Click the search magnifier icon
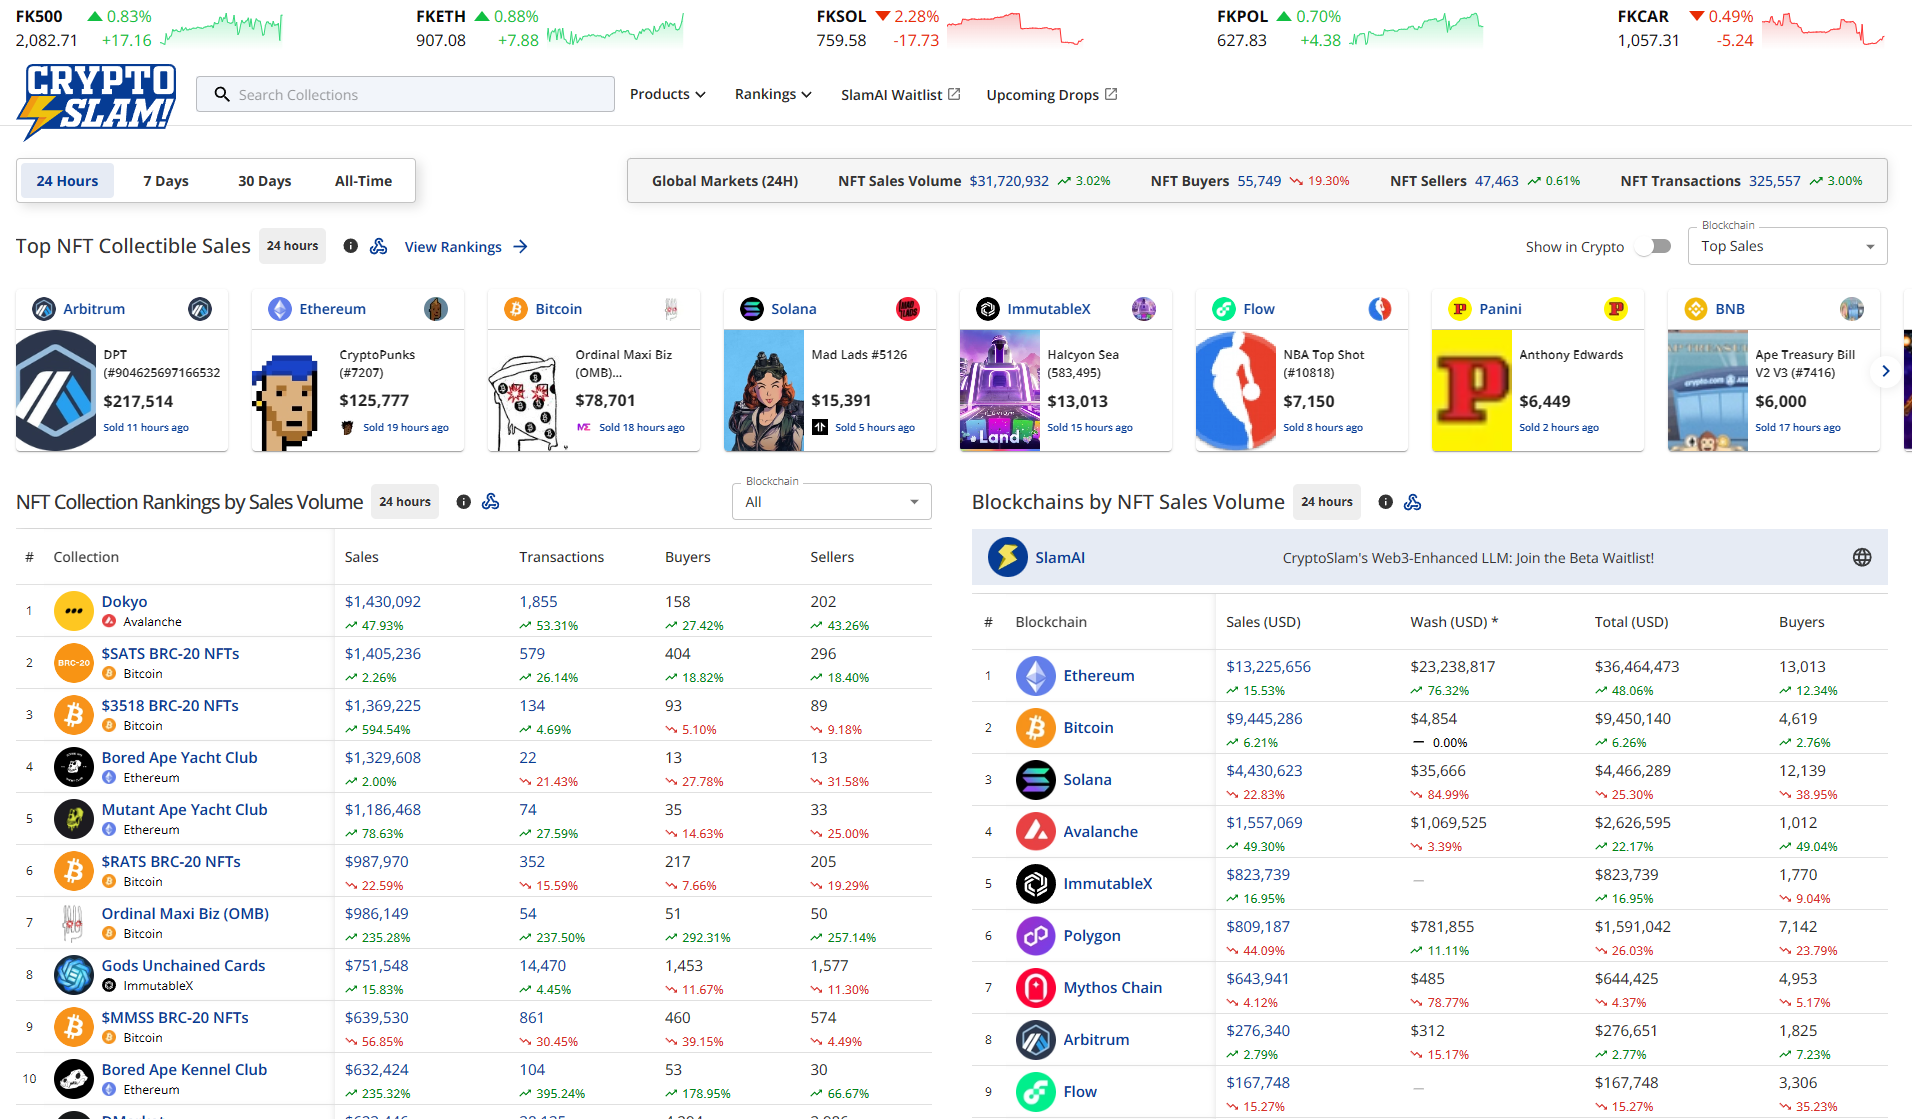 click(222, 94)
